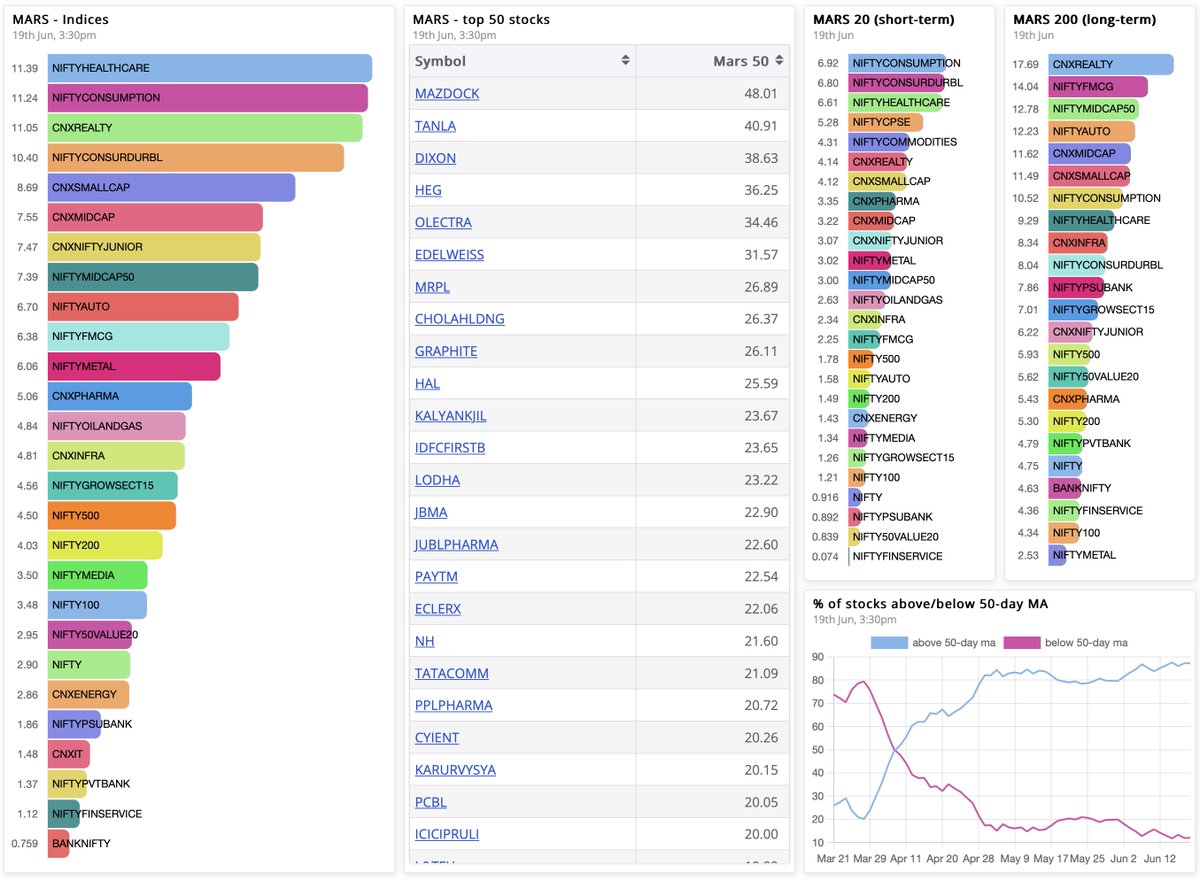
Task: Open the NH stock link
Action: click(425, 641)
